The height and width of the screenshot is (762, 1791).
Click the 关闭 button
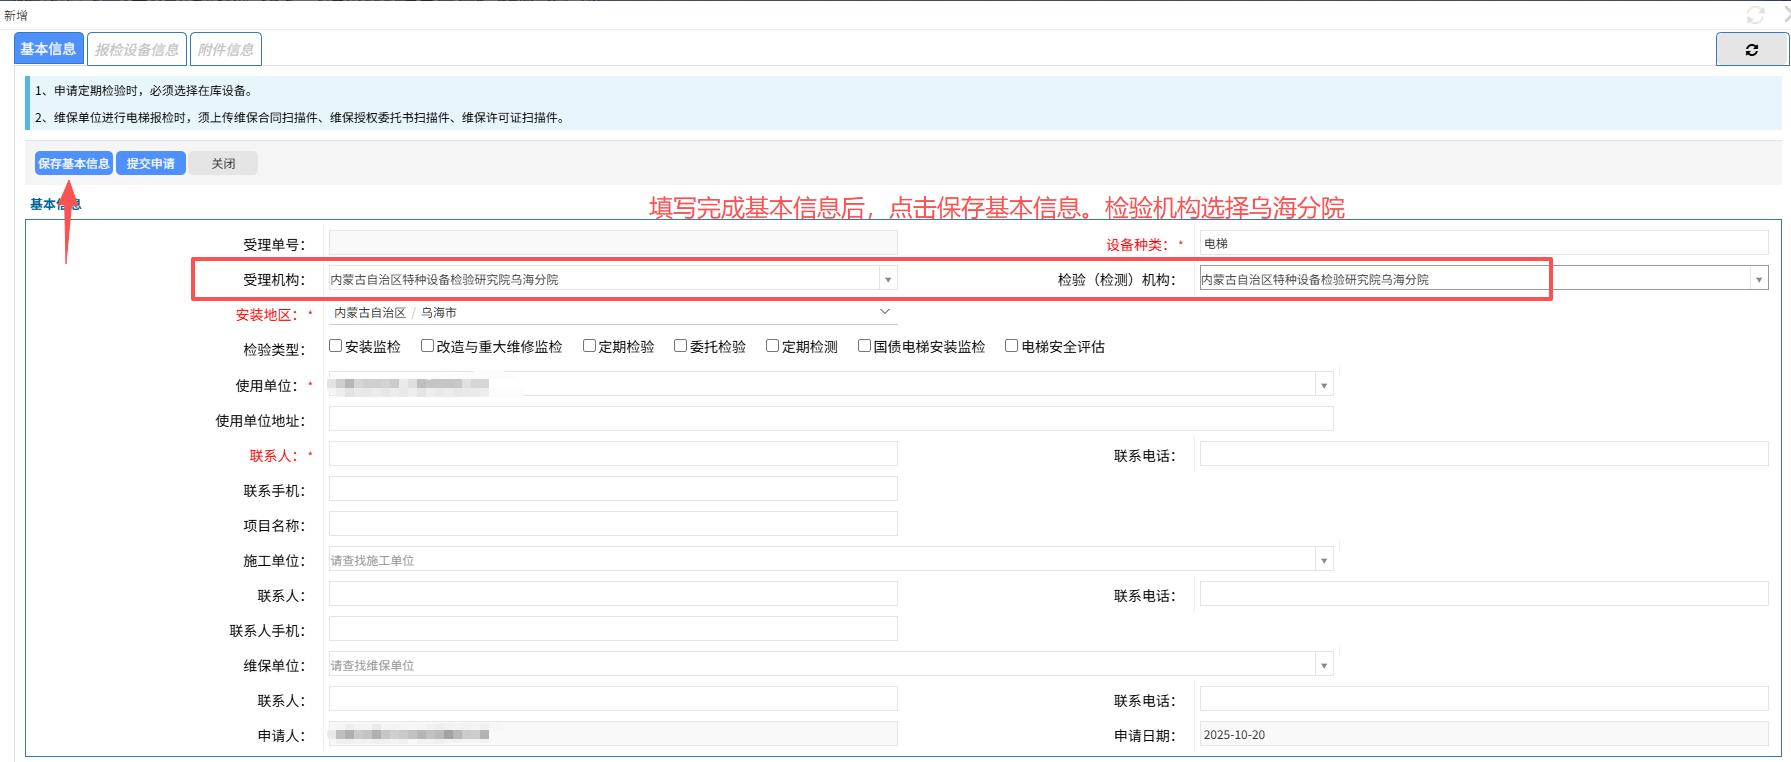coord(223,163)
